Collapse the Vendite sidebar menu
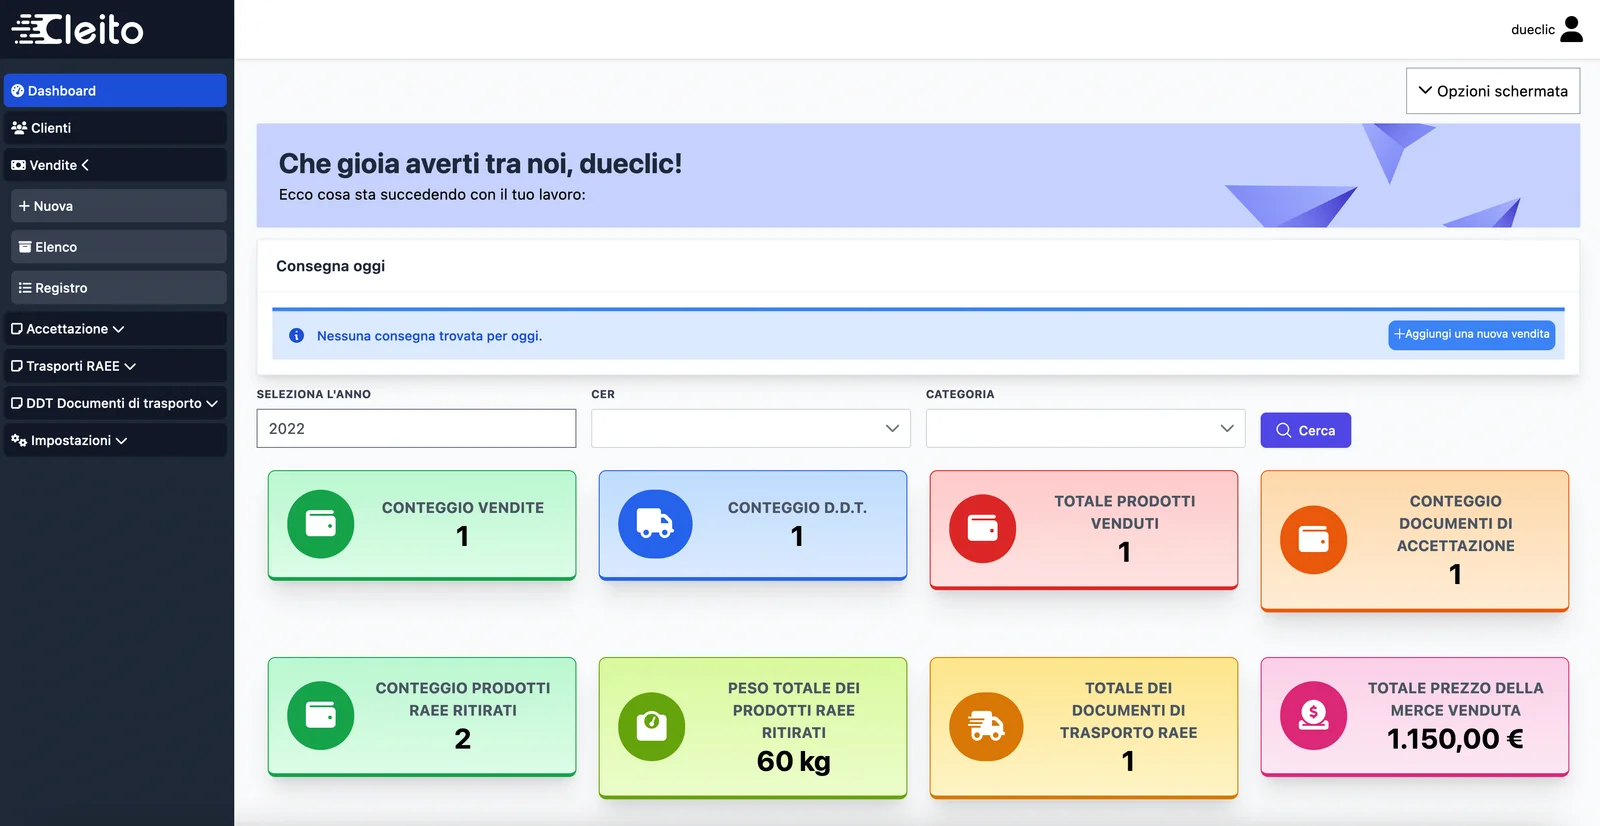The image size is (1600, 826). [115, 165]
